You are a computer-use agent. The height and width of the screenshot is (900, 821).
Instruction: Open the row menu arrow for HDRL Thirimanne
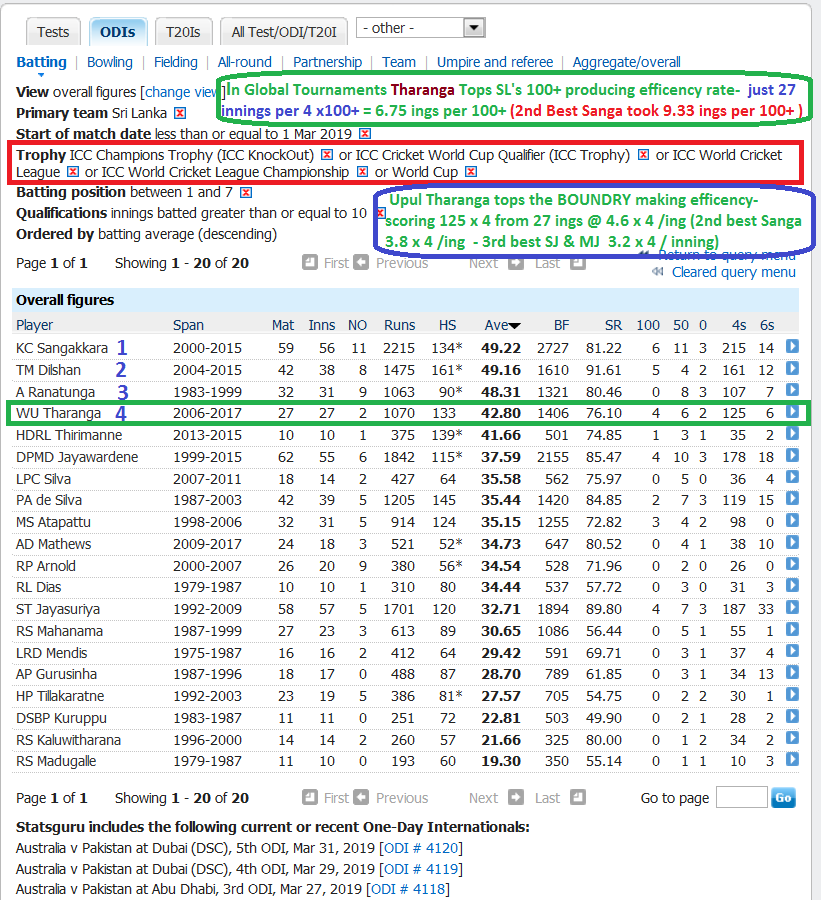click(x=792, y=433)
